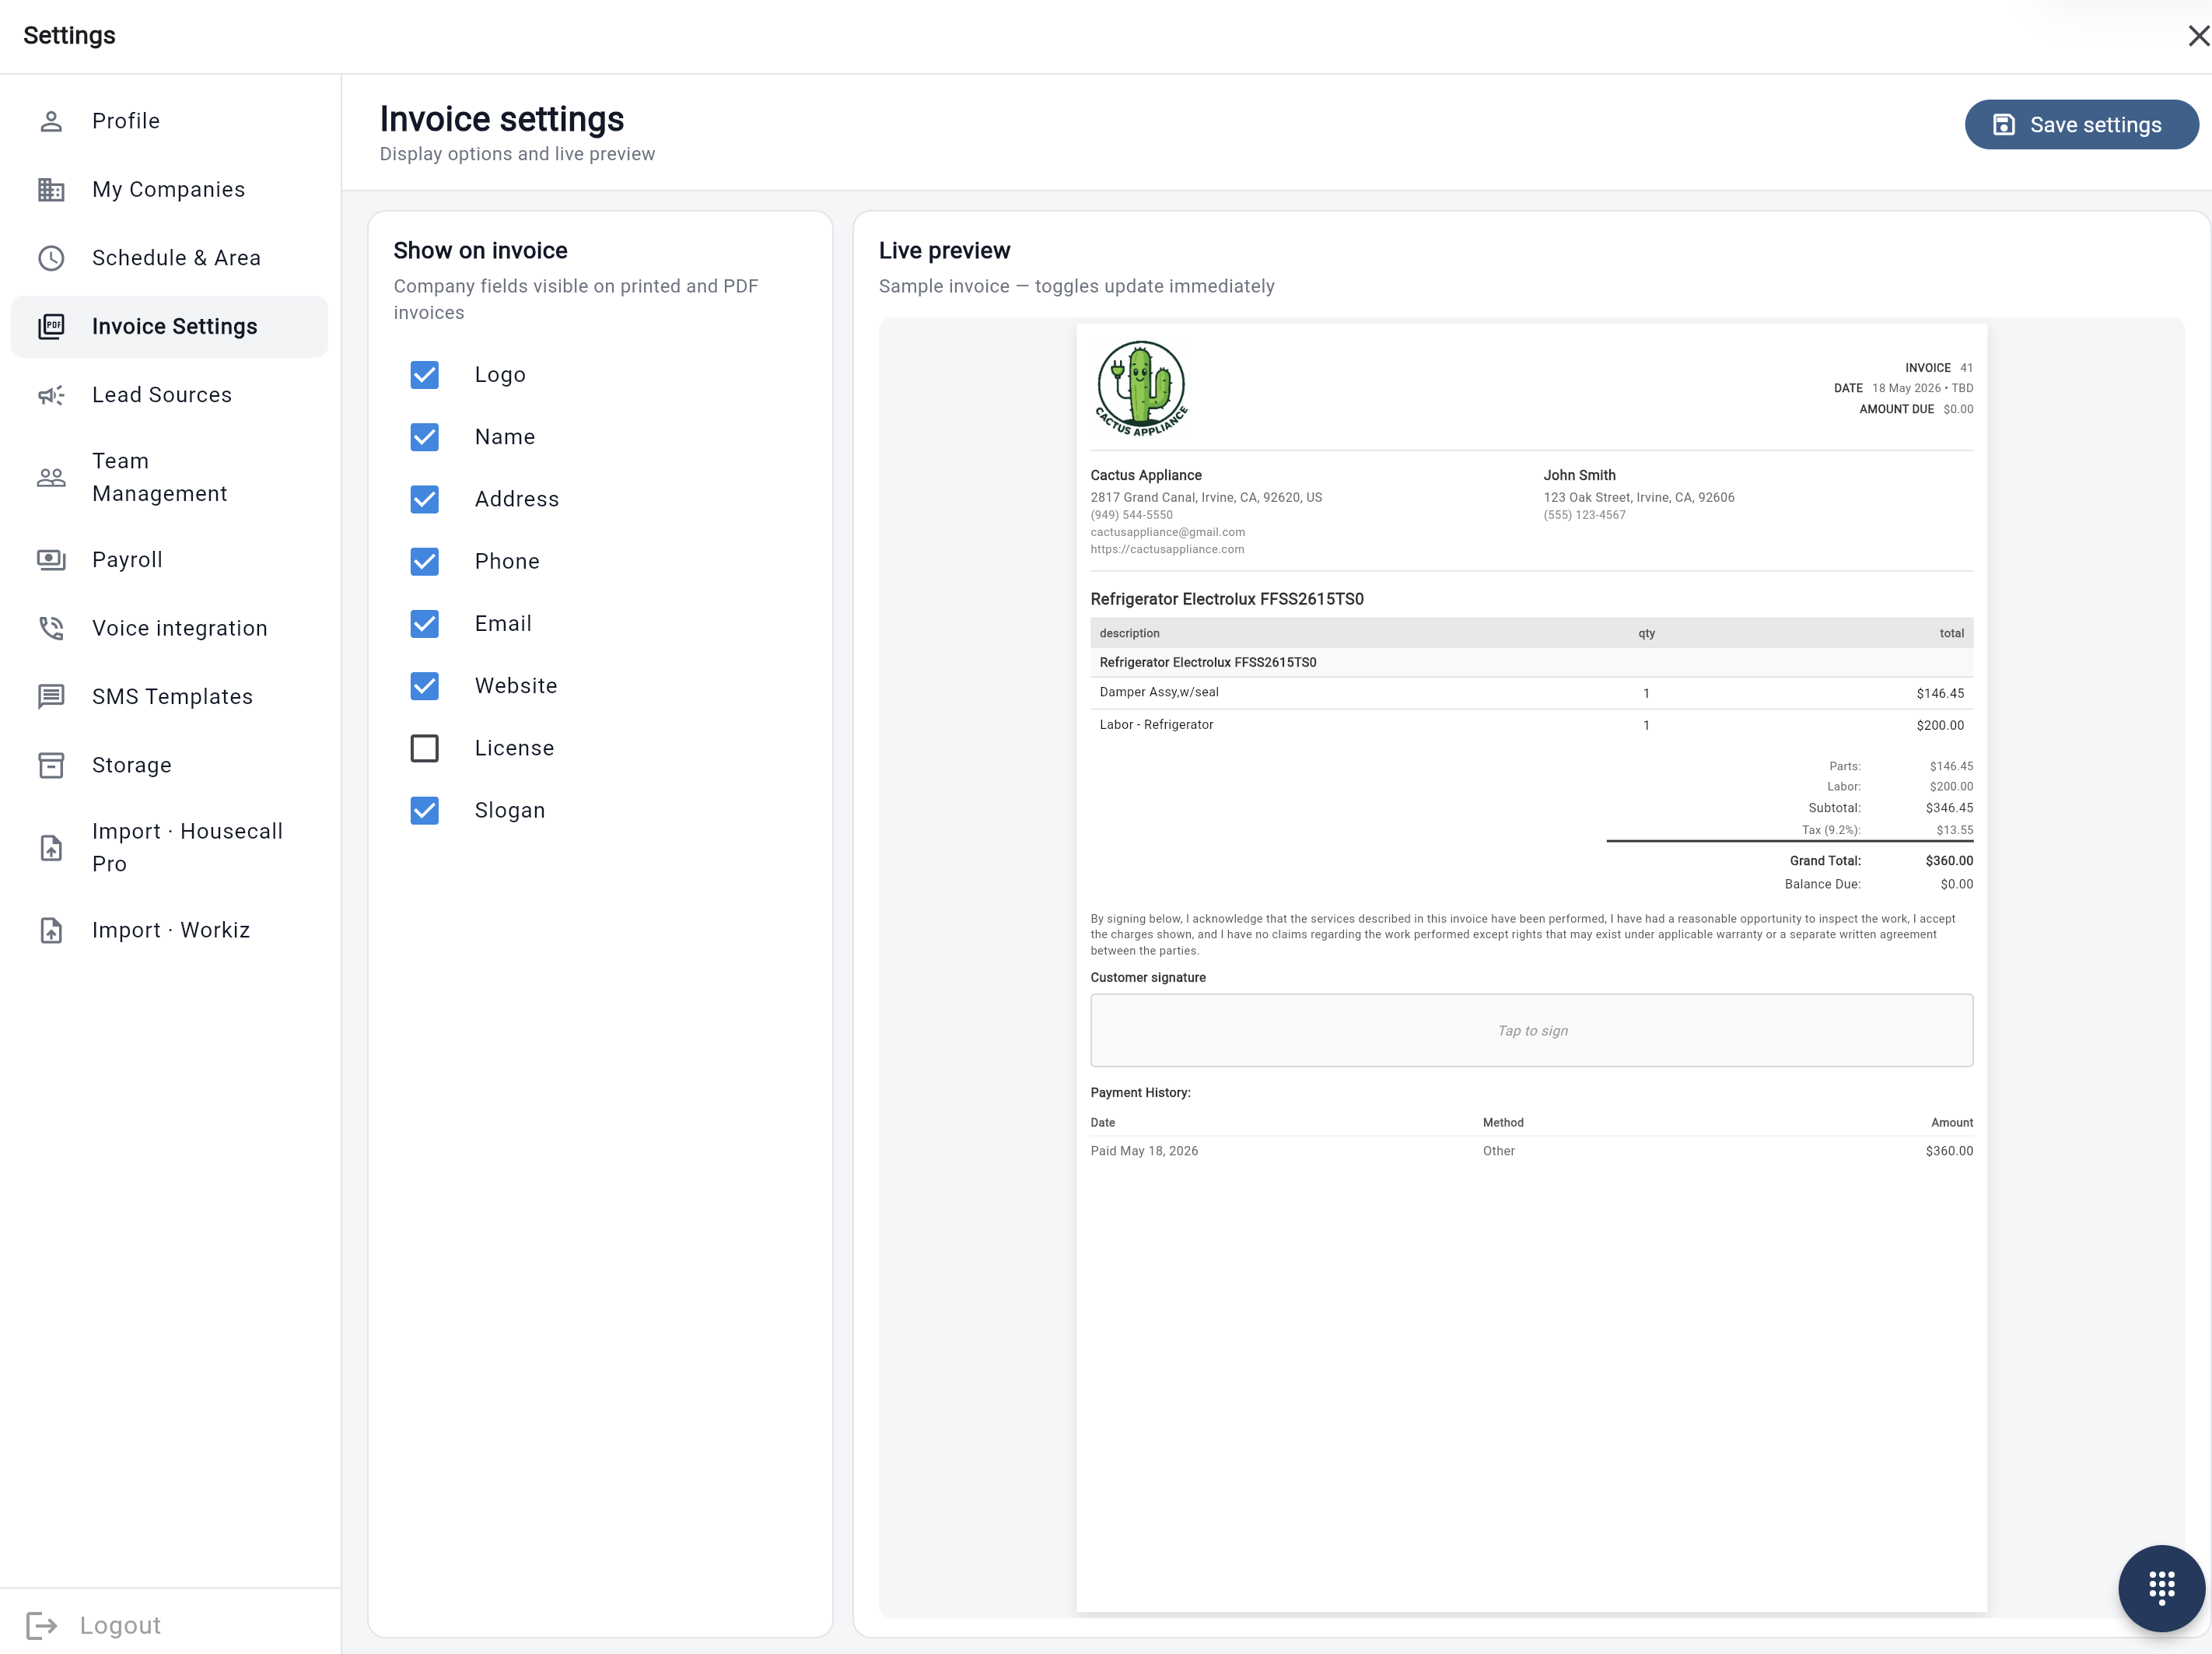This screenshot has width=2212, height=1654.
Task: Click the SMS Templates message icon
Action: point(51,697)
